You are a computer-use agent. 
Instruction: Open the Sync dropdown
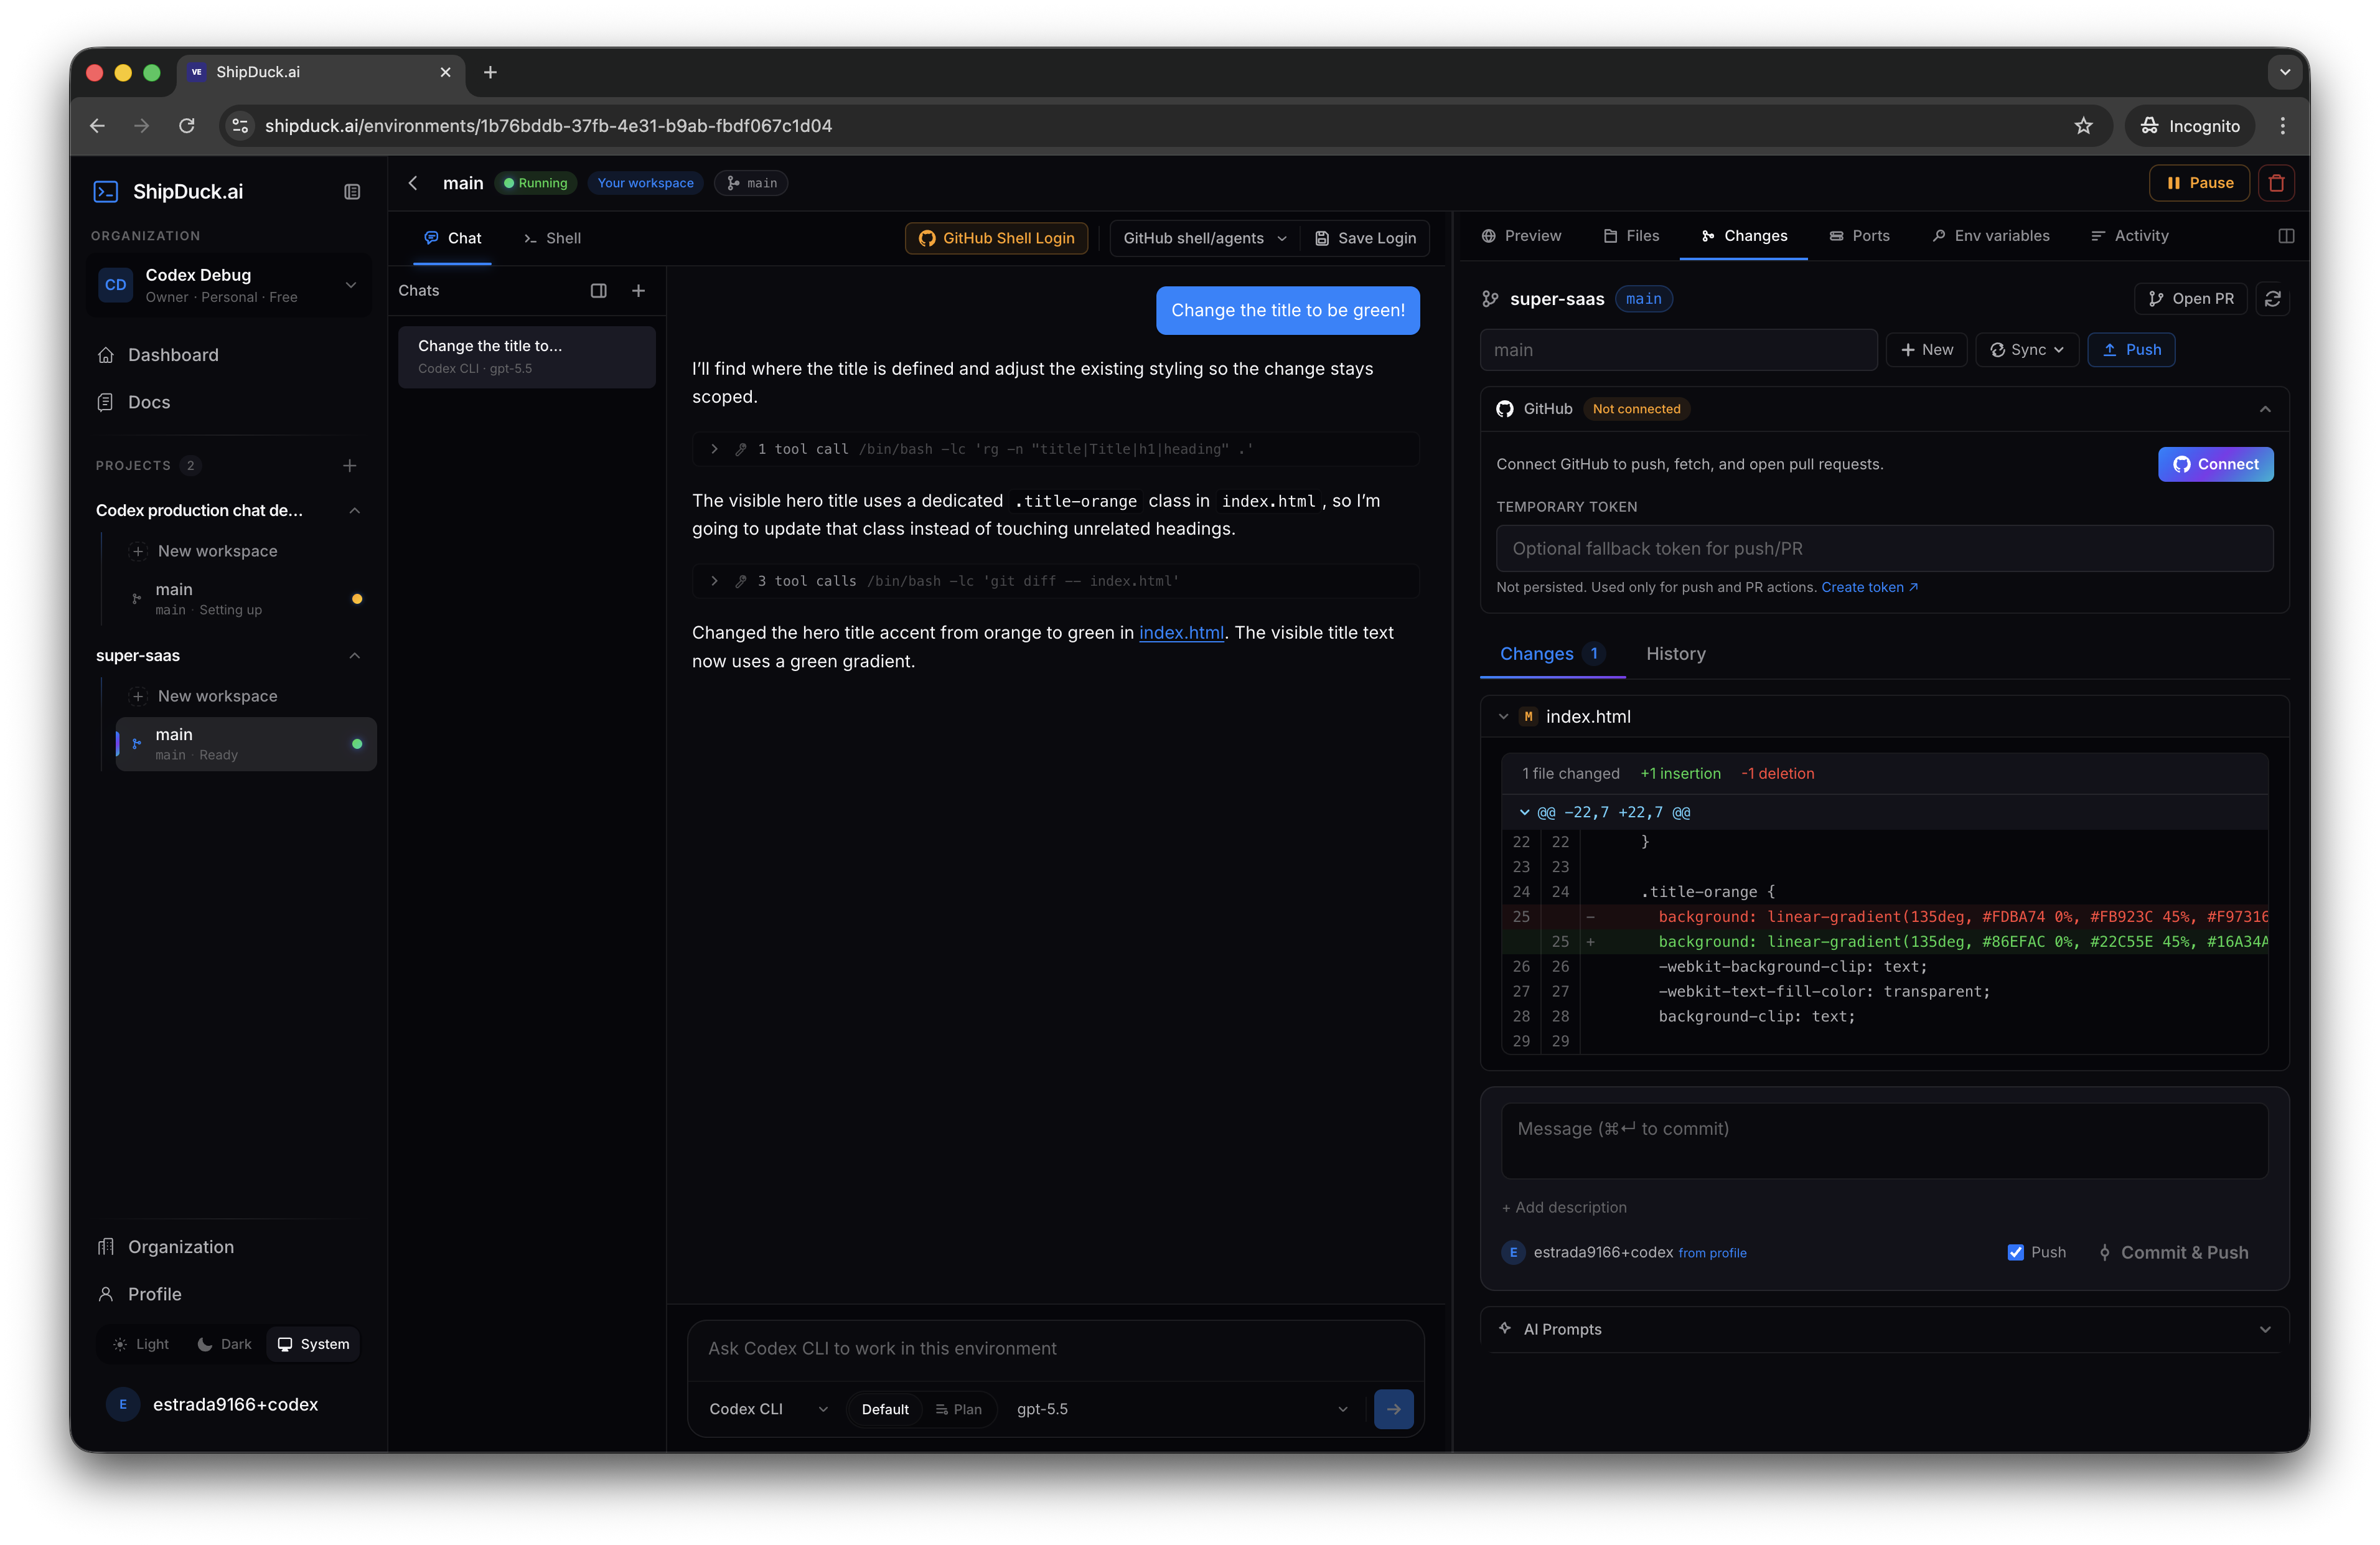[2027, 350]
